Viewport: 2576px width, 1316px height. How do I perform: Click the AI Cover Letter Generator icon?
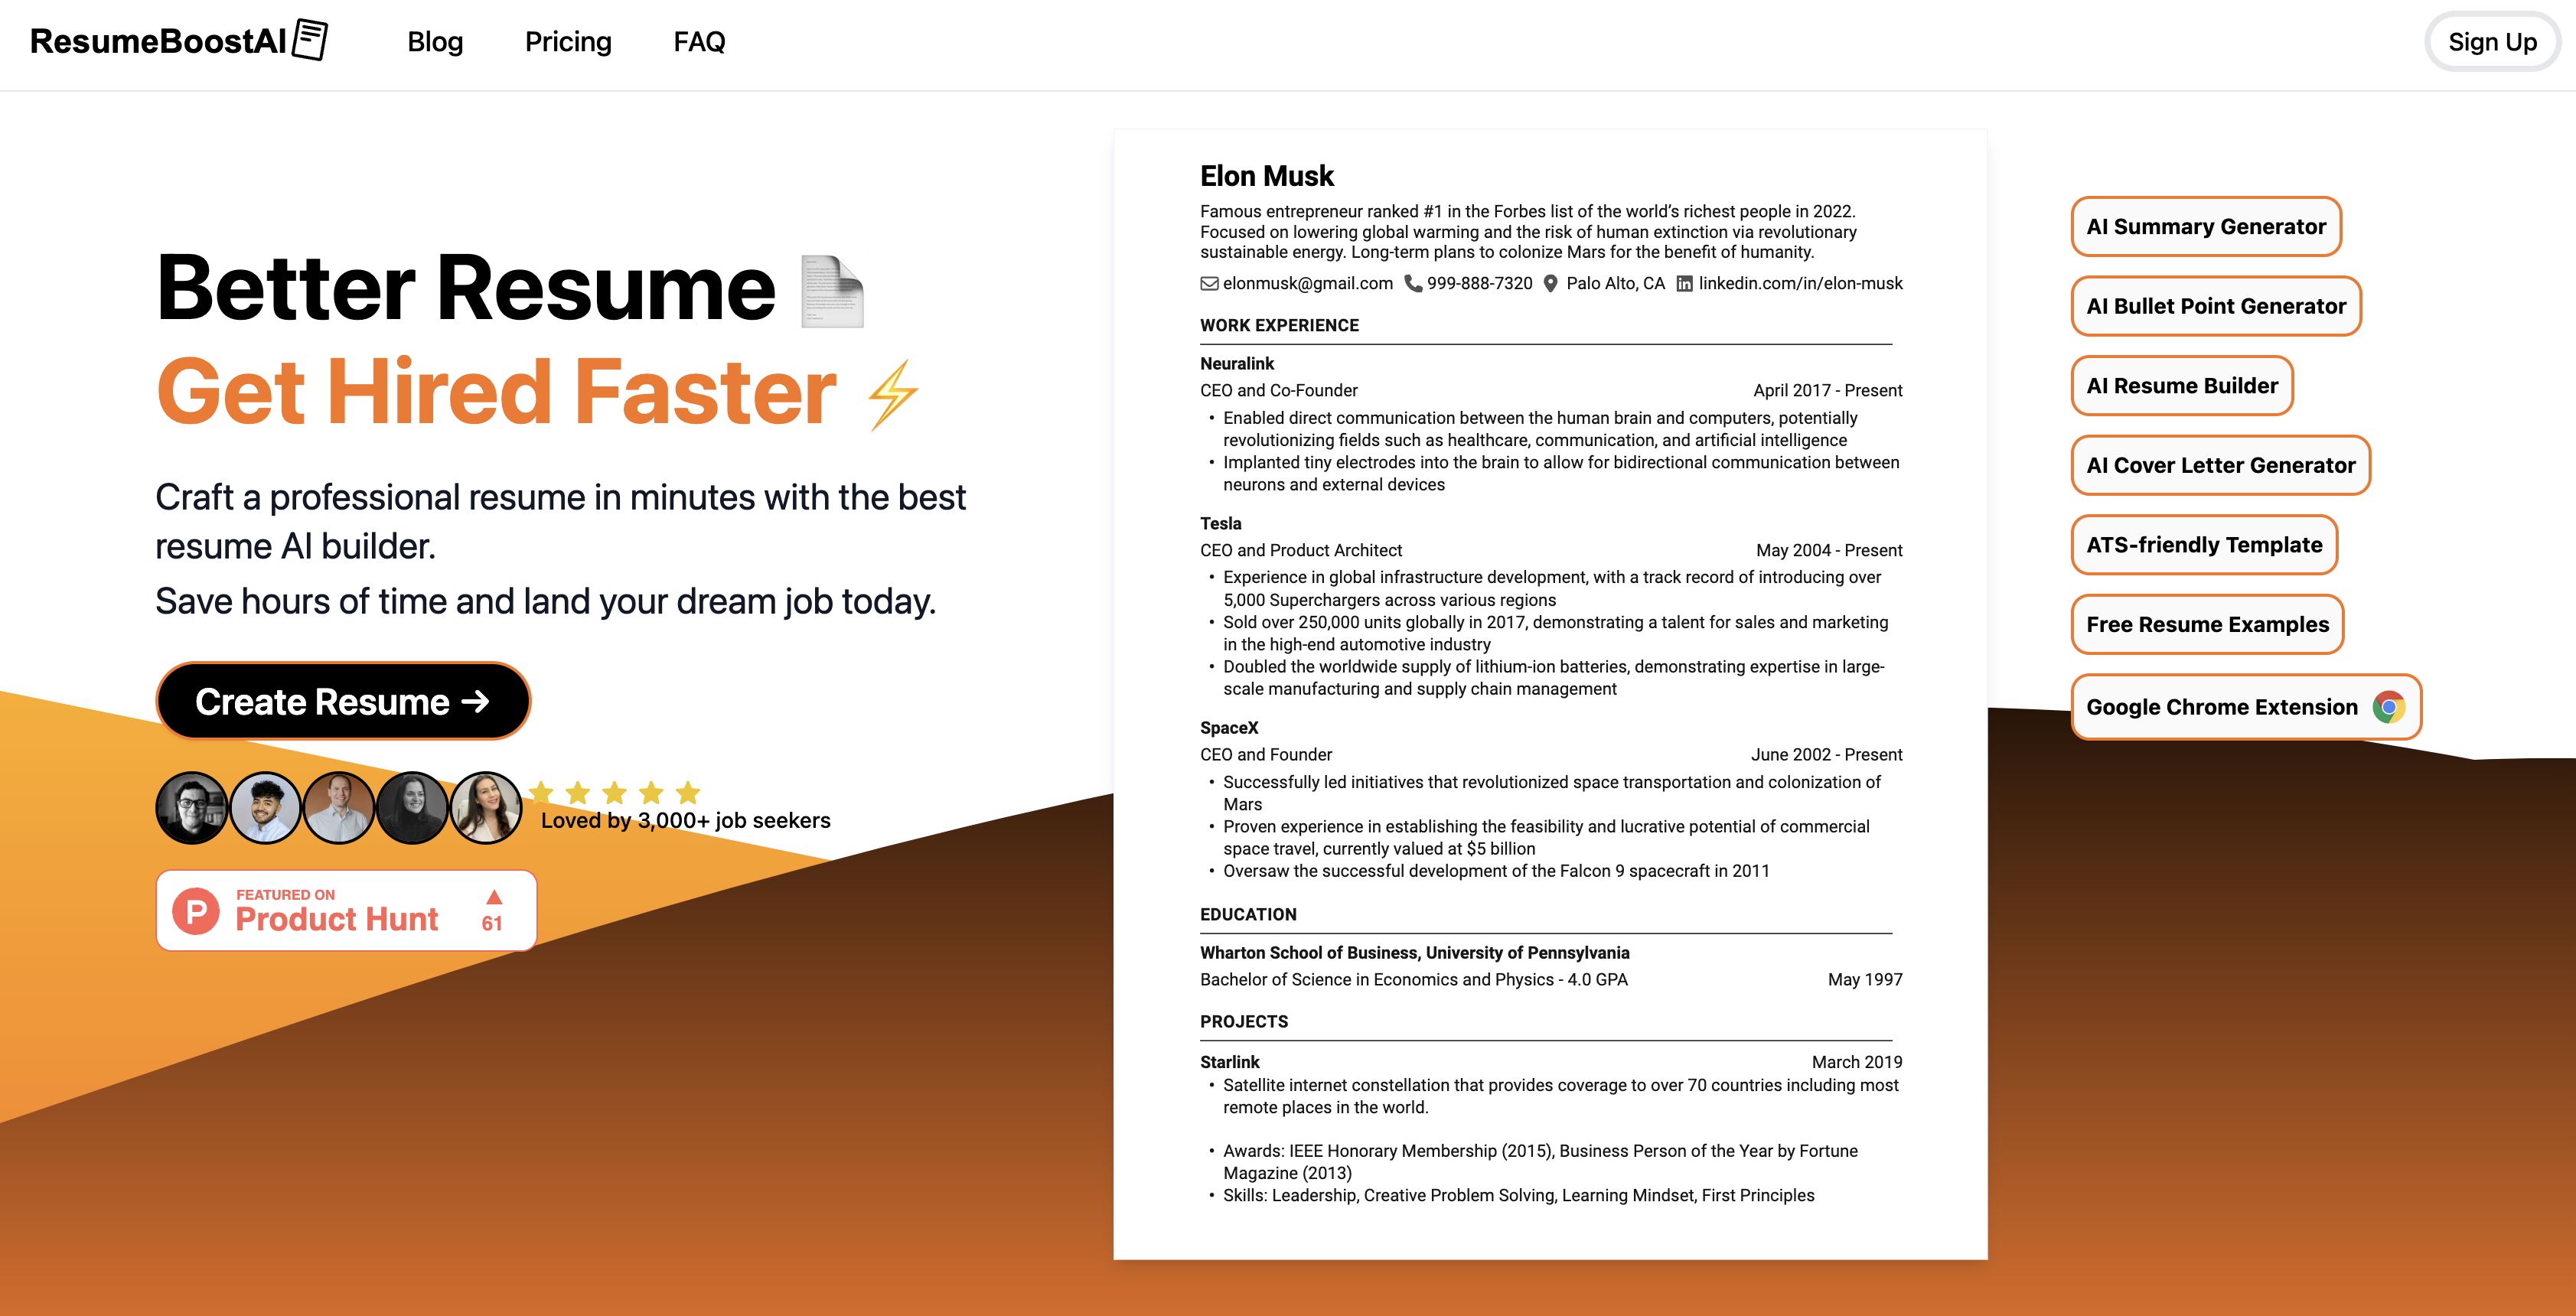tap(2219, 465)
